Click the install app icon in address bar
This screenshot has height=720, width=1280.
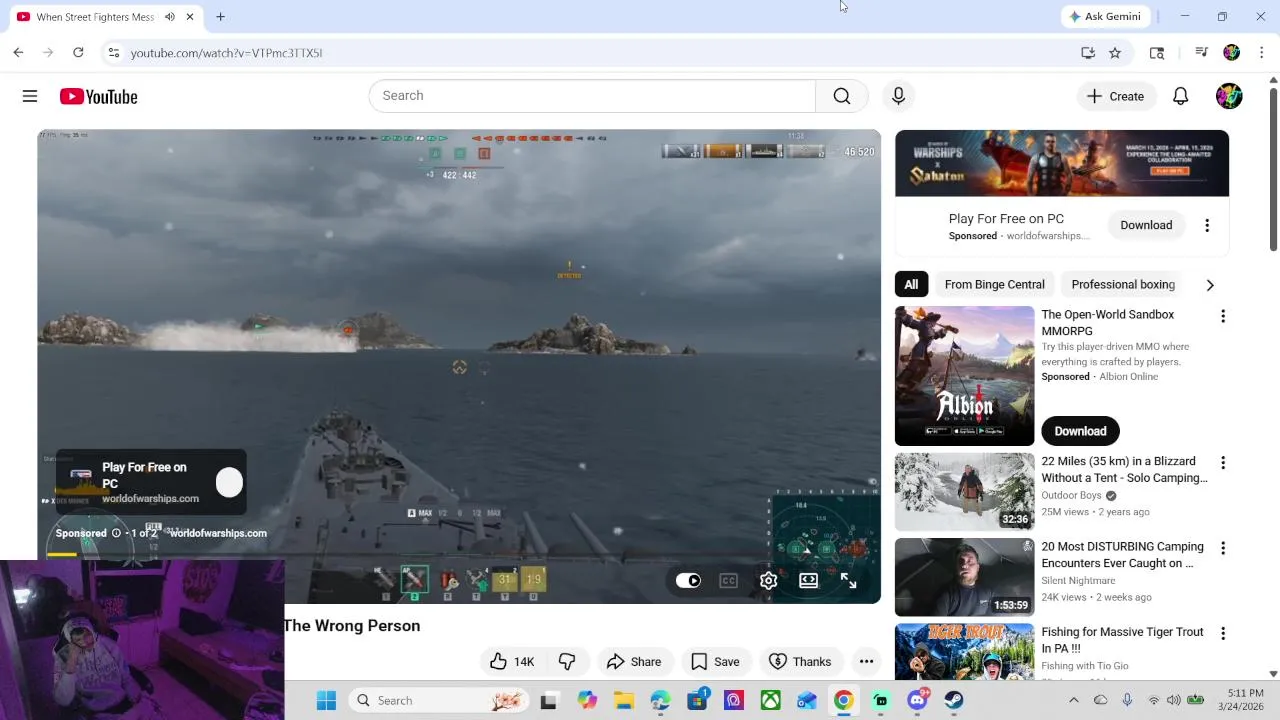pyautogui.click(x=1088, y=53)
